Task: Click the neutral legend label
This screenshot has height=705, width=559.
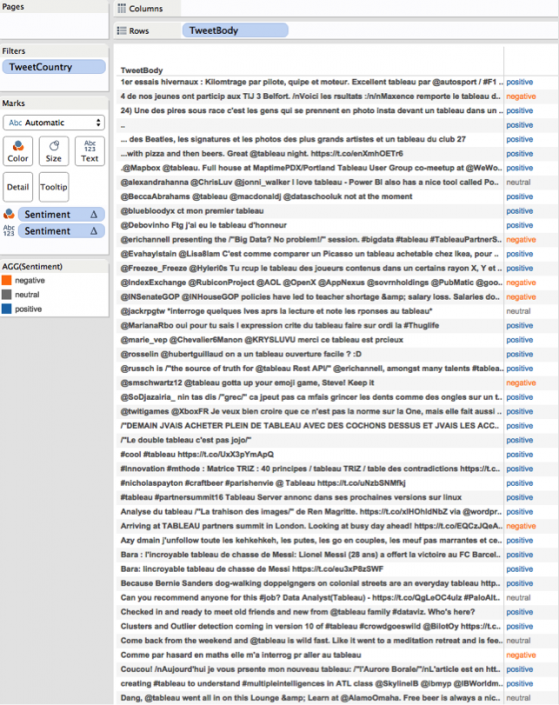Action: click(x=27, y=294)
